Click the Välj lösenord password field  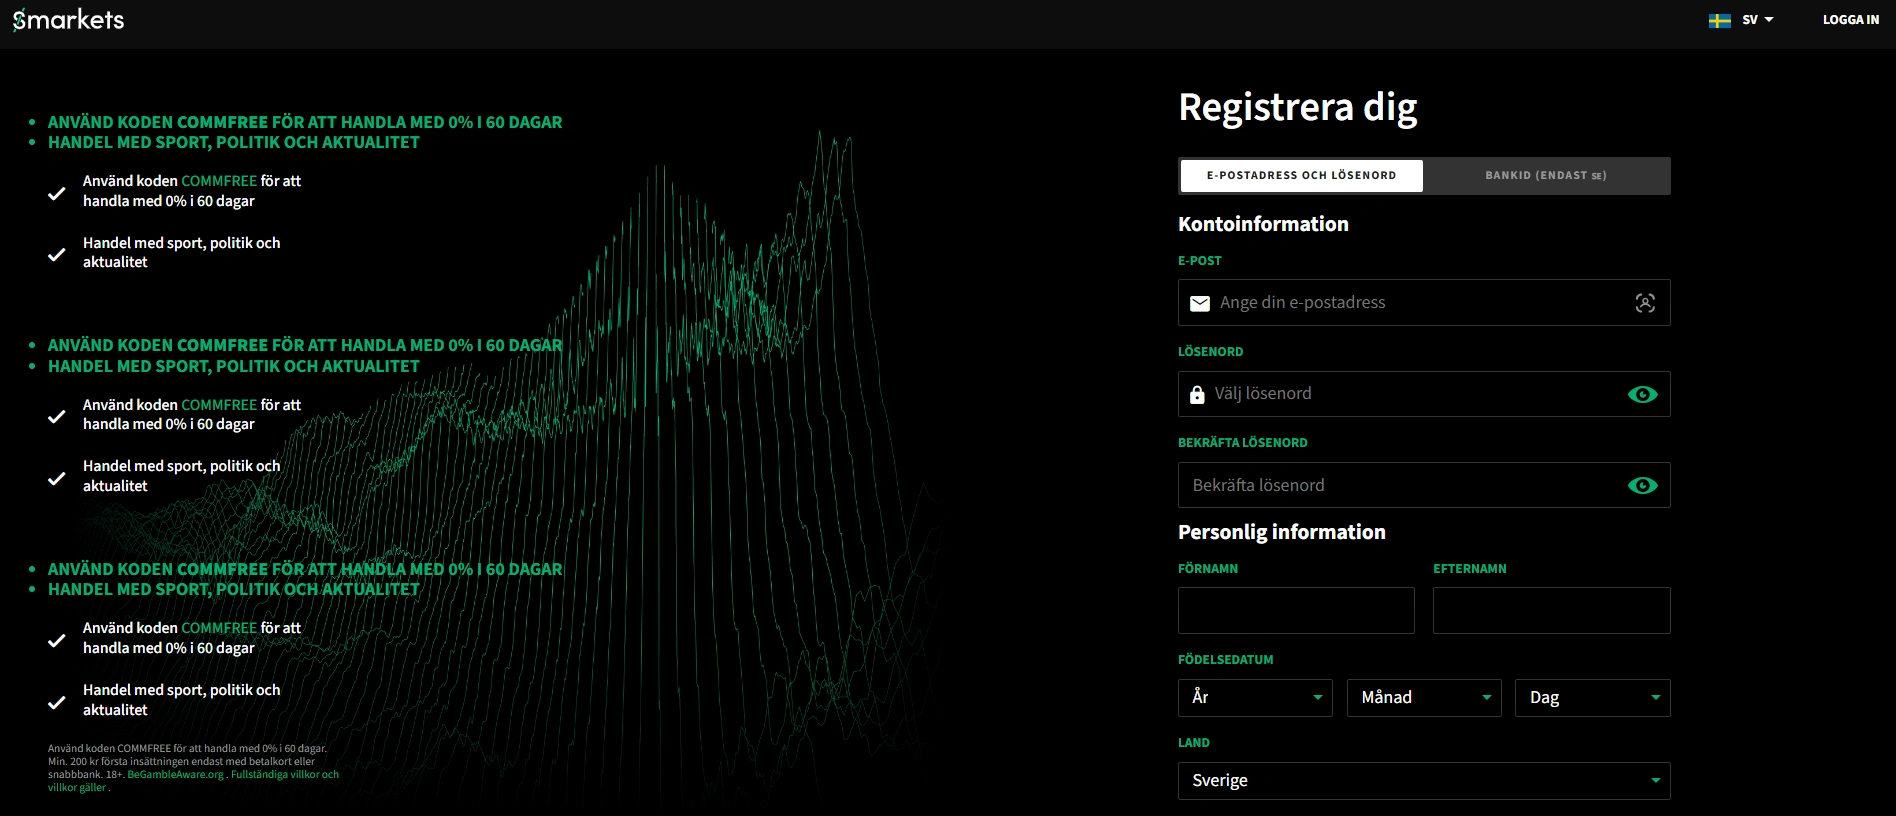coord(1424,394)
